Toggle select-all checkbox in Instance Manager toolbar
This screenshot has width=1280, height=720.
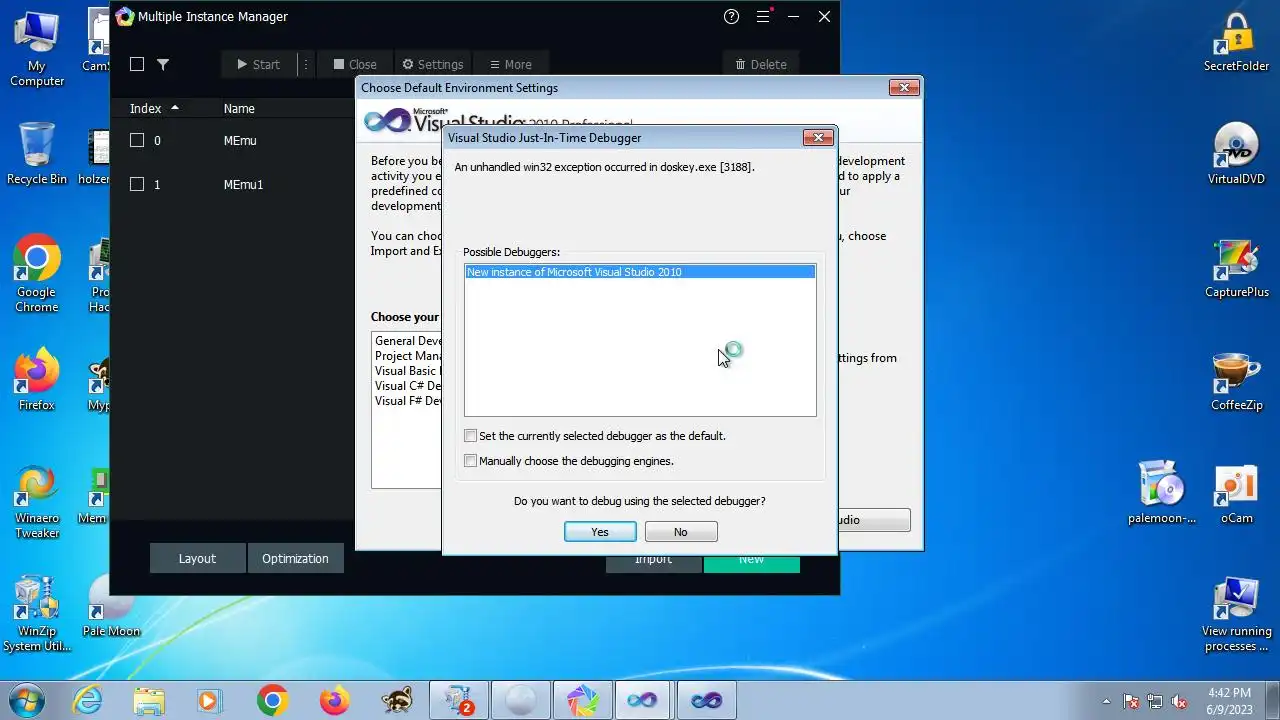(x=137, y=64)
